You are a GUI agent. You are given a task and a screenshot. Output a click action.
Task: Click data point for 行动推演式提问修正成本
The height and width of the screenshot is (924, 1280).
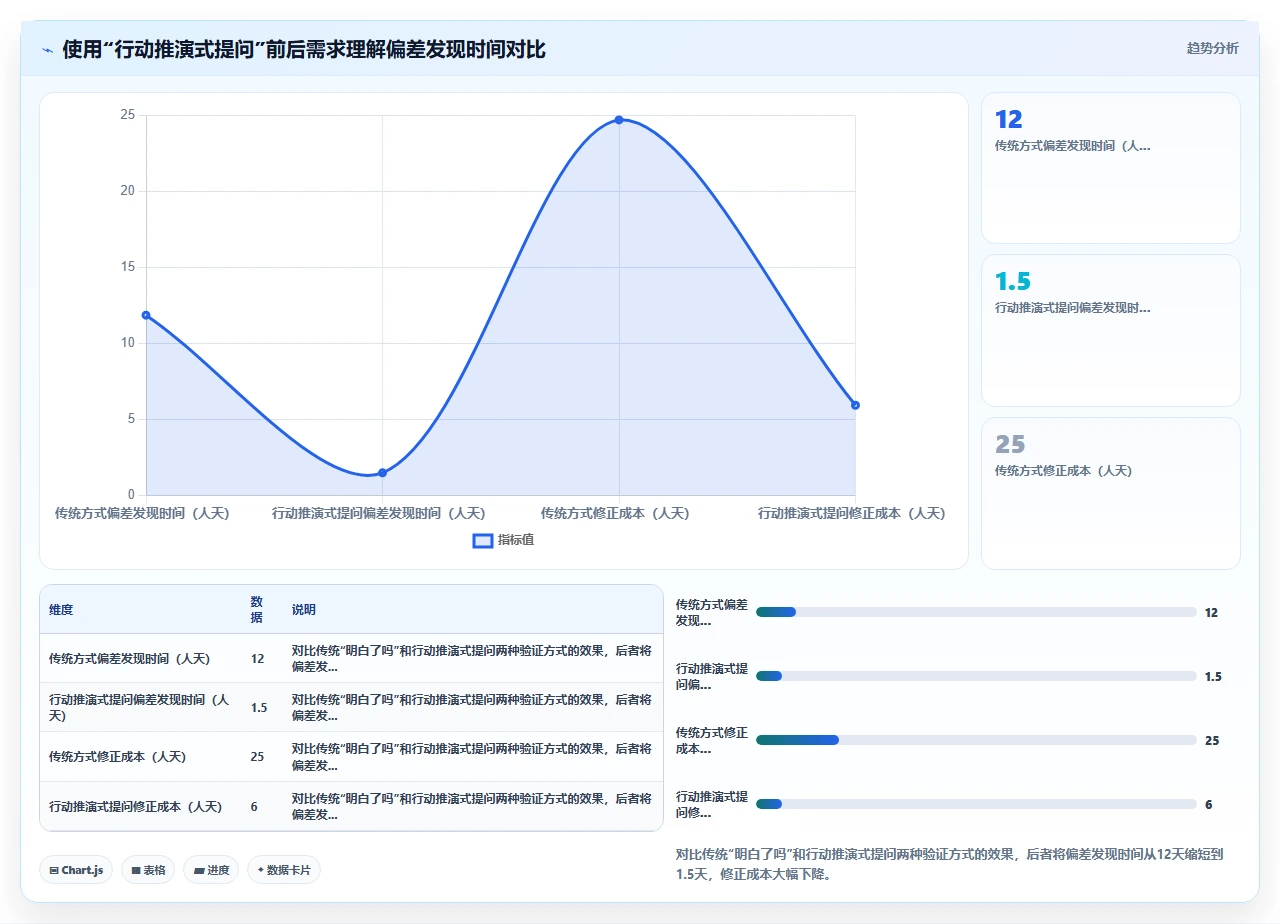pos(855,405)
